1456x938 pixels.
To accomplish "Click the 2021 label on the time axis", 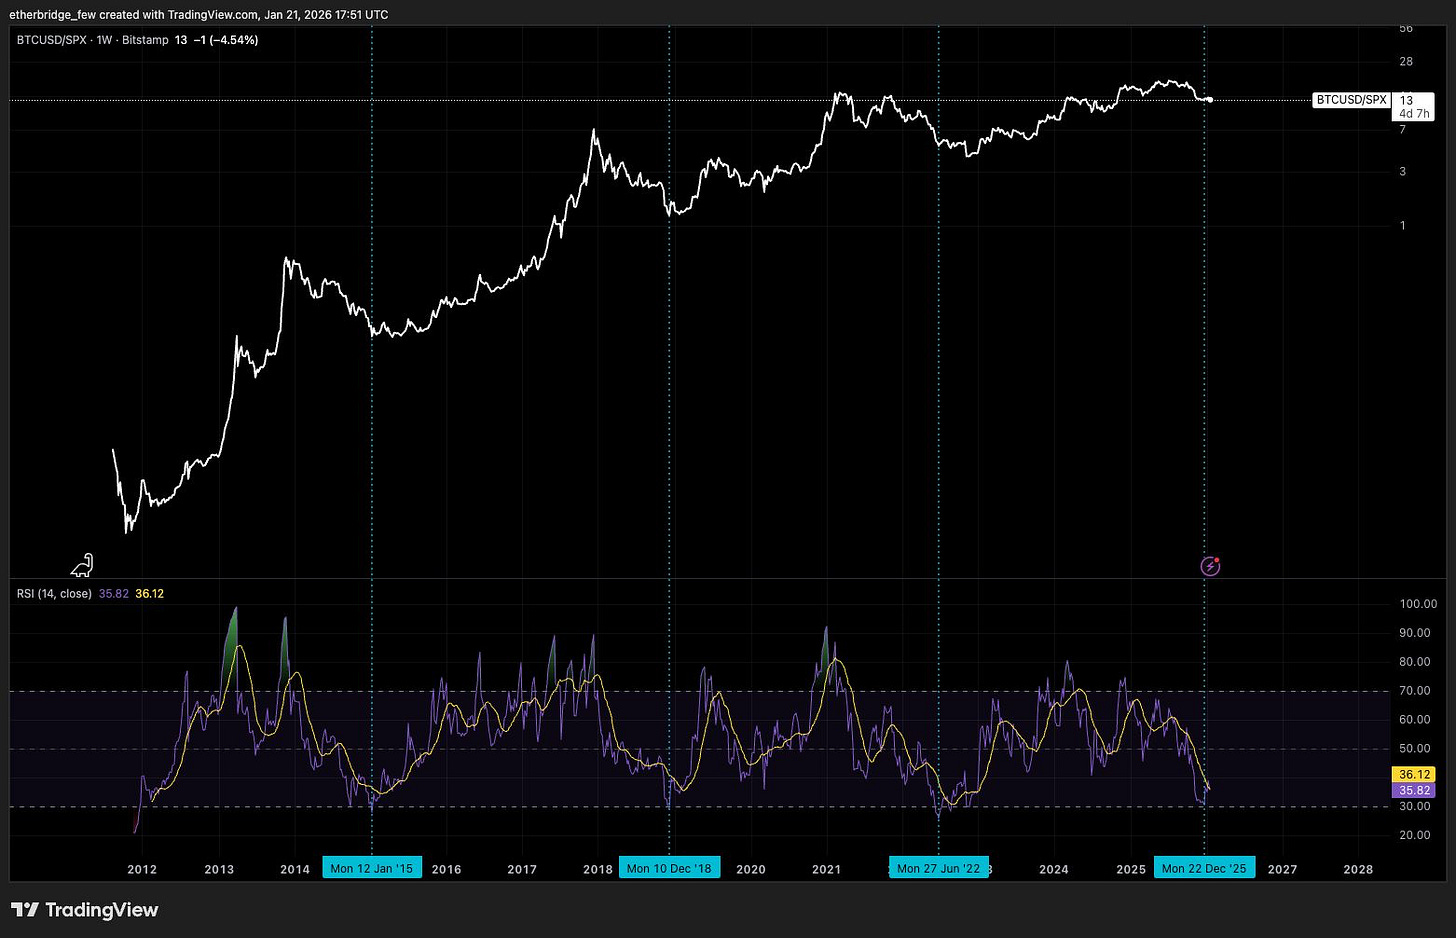I will (x=827, y=869).
